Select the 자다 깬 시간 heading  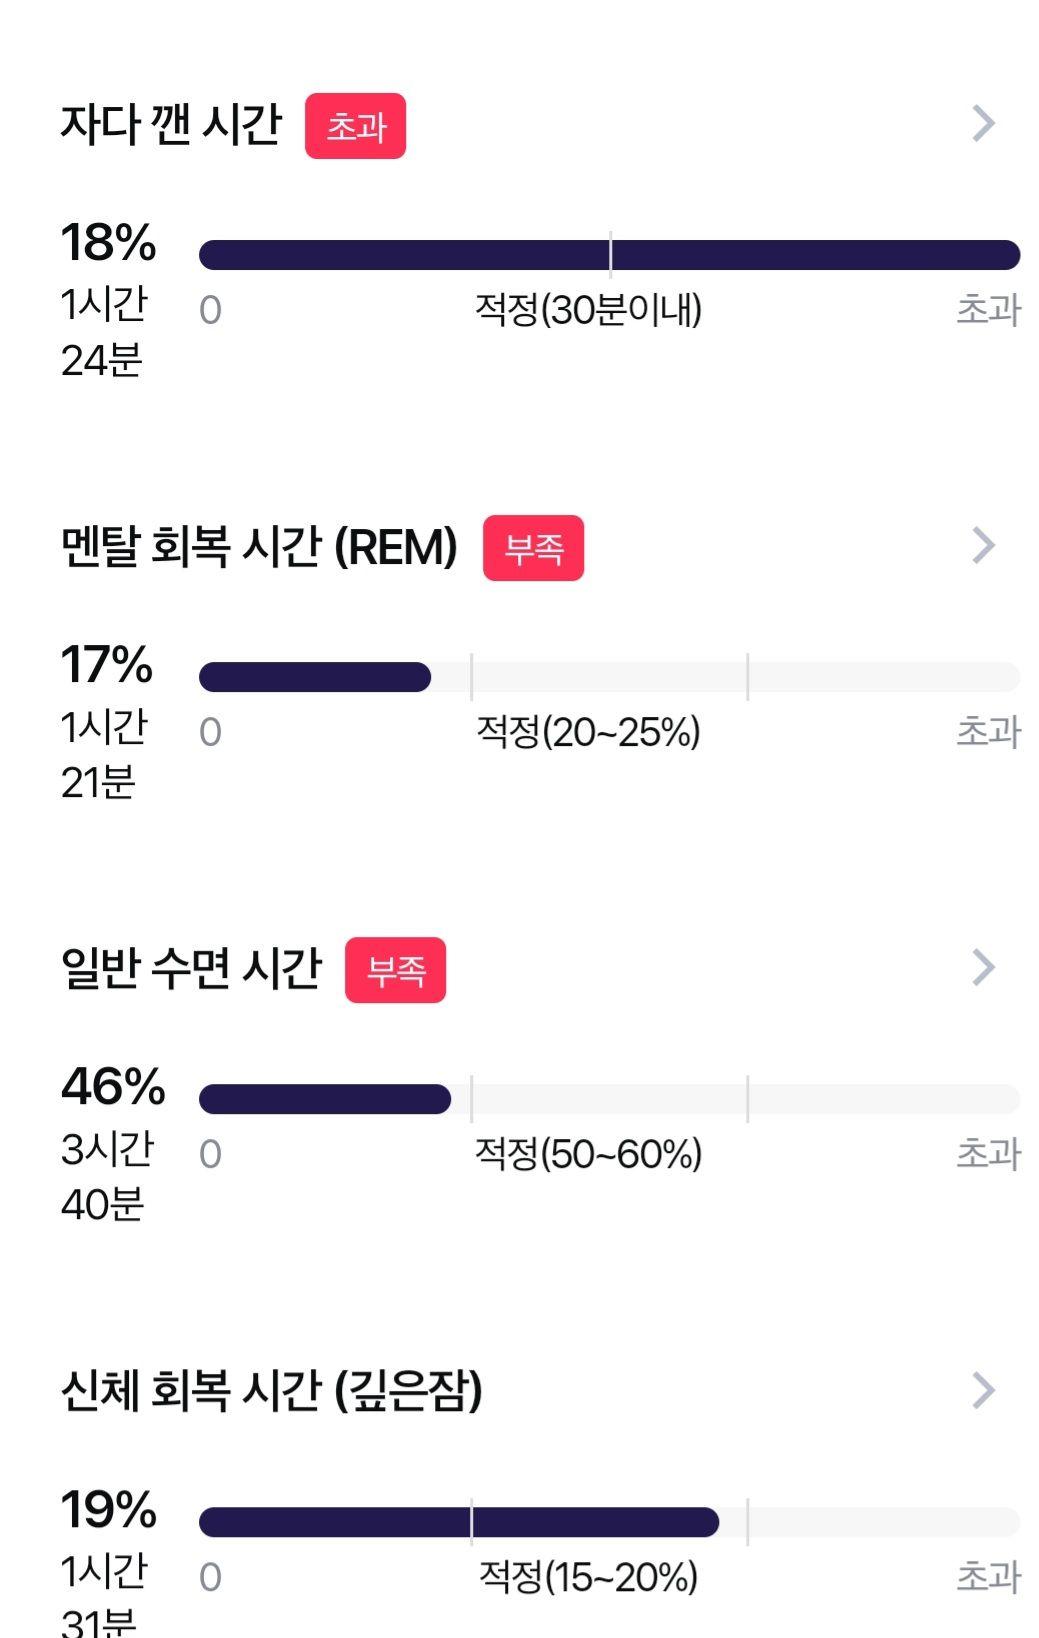point(171,125)
